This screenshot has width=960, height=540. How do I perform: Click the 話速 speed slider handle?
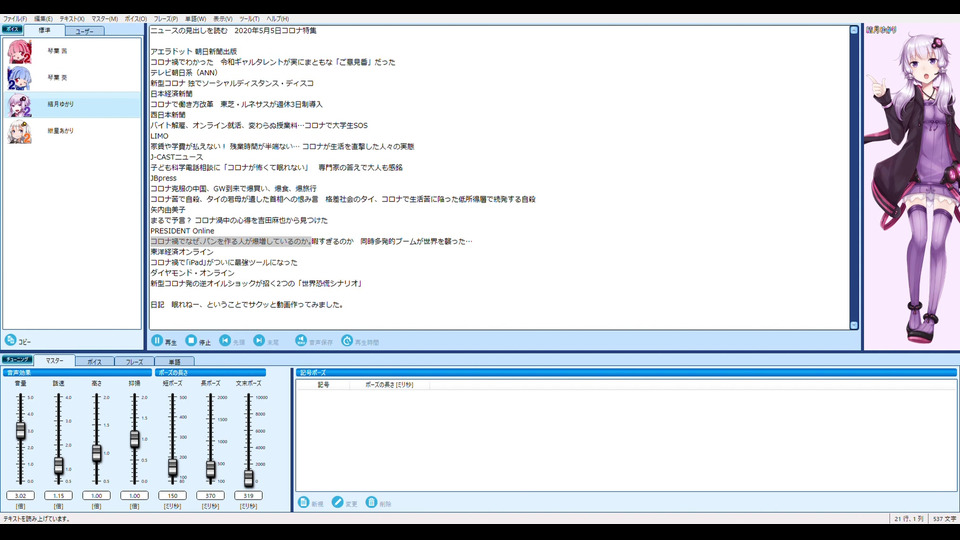59,465
